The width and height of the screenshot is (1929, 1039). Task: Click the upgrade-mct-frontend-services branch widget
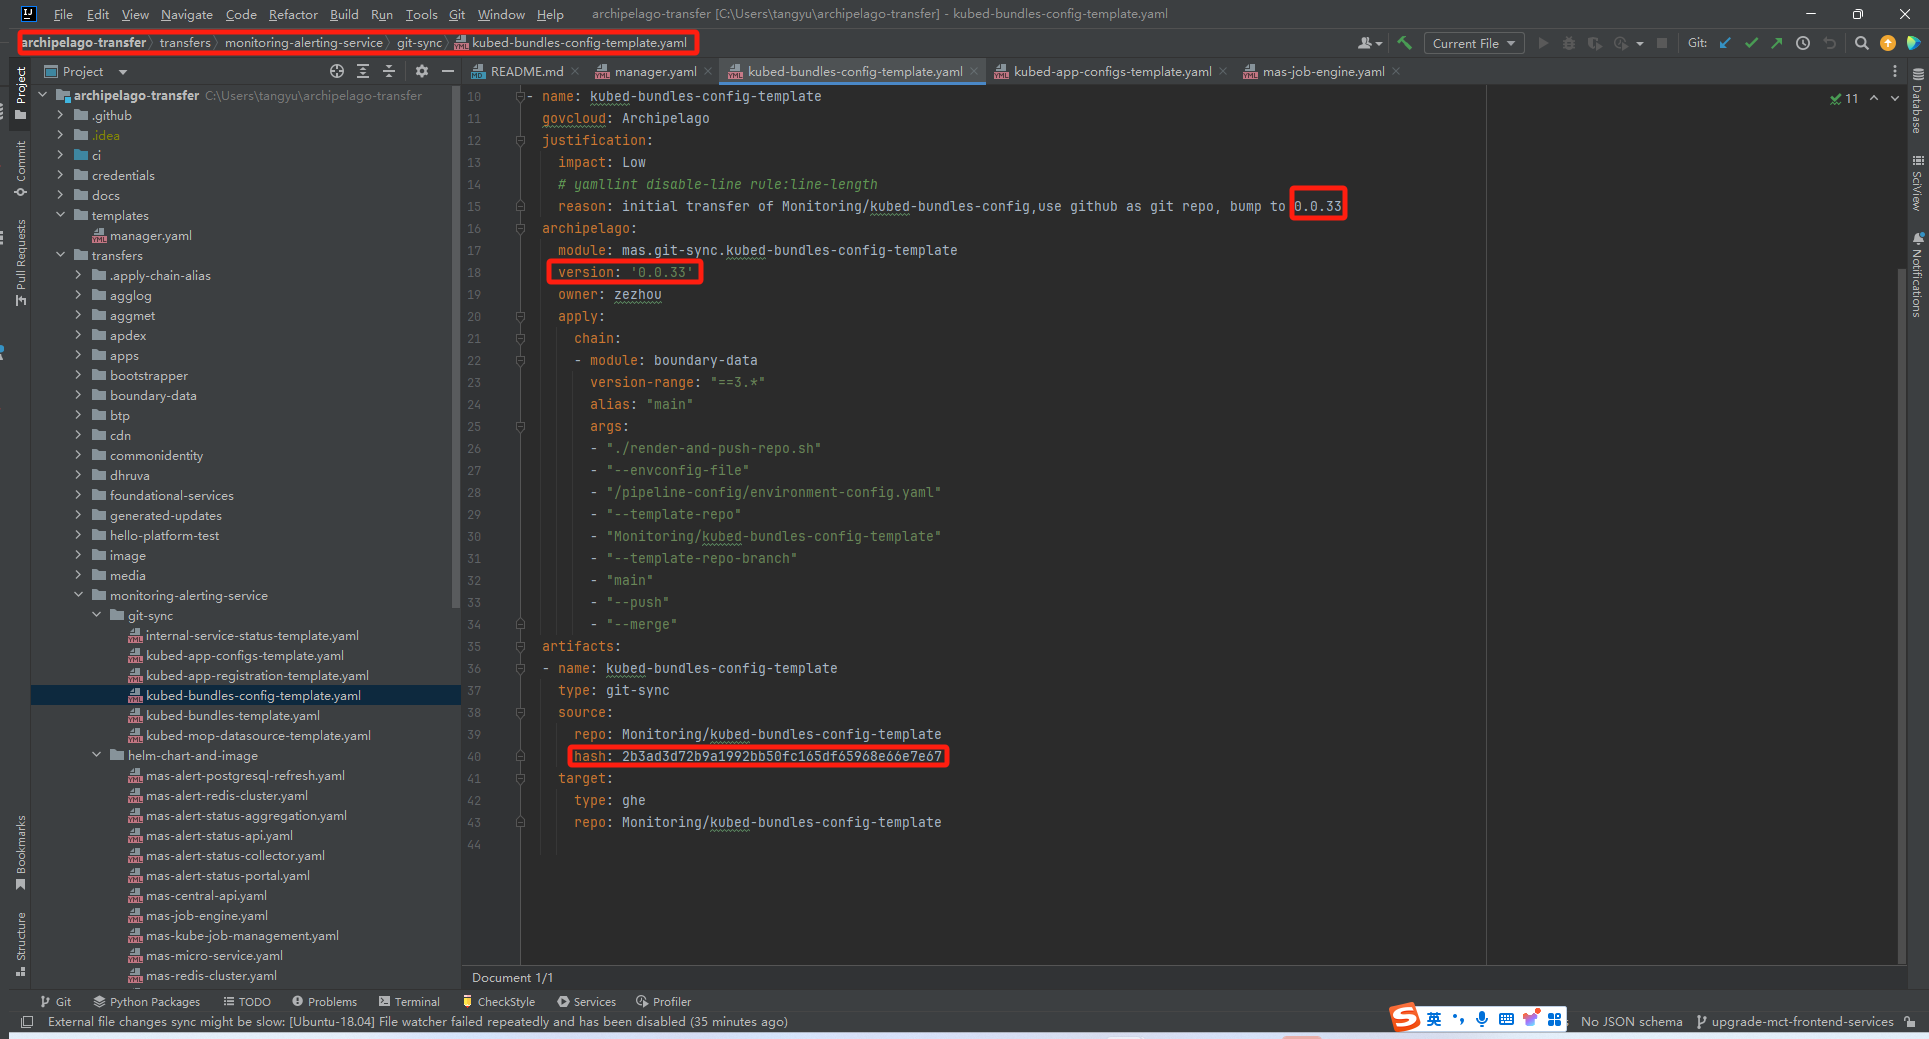pos(1794,1021)
